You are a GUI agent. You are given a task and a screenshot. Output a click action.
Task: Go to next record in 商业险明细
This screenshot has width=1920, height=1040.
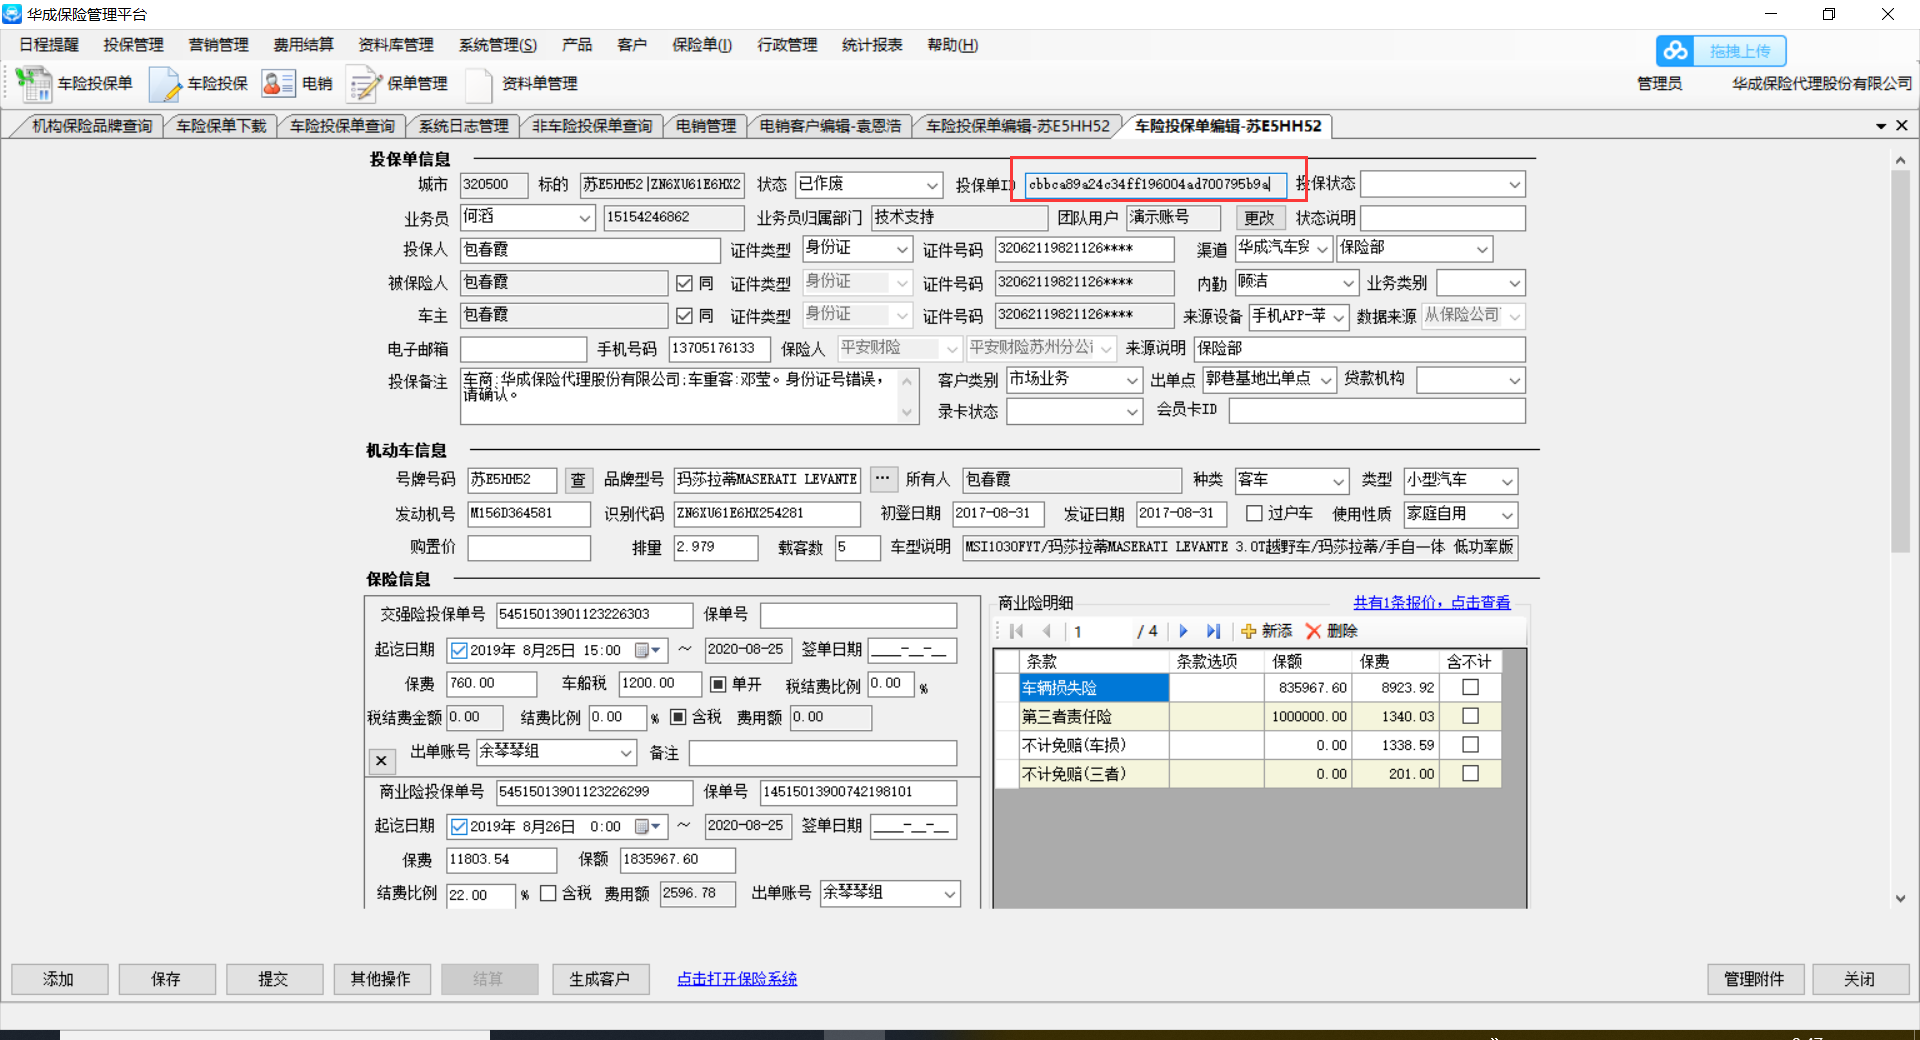[1184, 631]
